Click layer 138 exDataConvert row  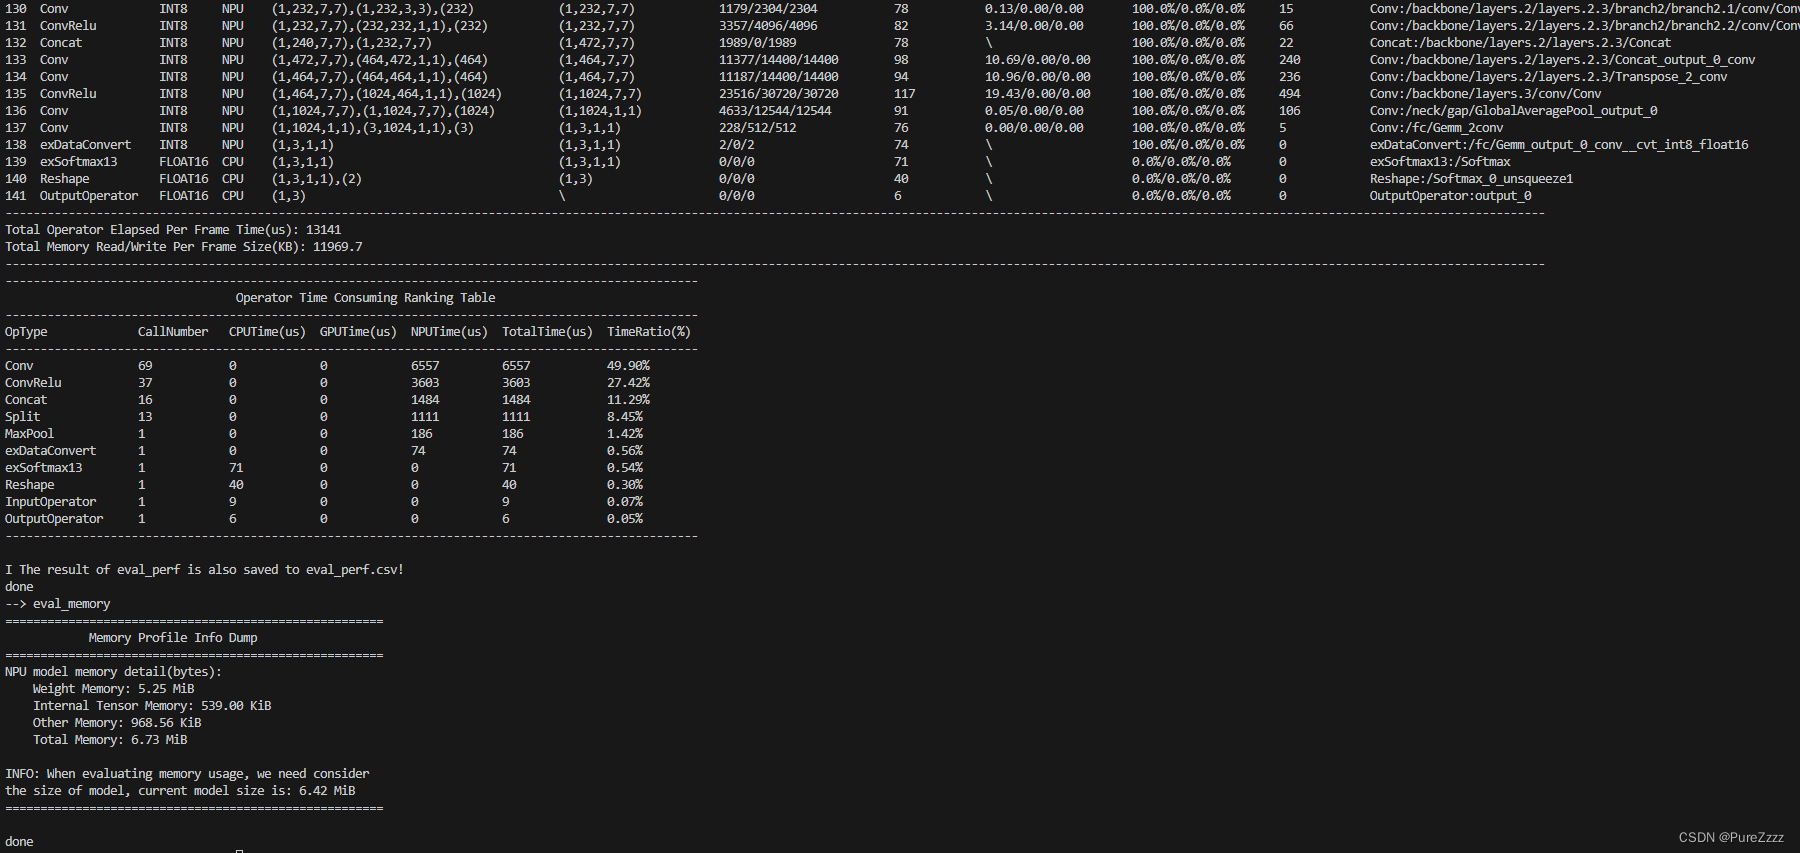pos(877,144)
